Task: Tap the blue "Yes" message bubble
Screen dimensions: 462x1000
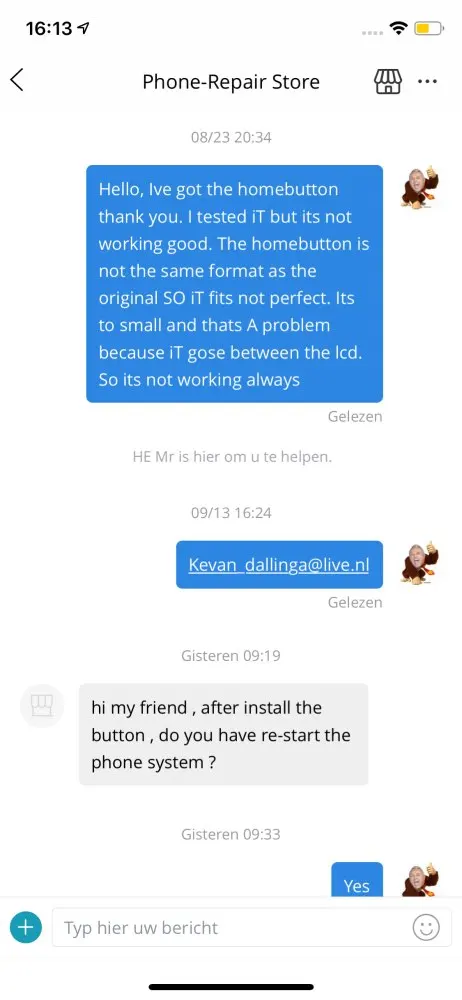Action: [x=357, y=881]
